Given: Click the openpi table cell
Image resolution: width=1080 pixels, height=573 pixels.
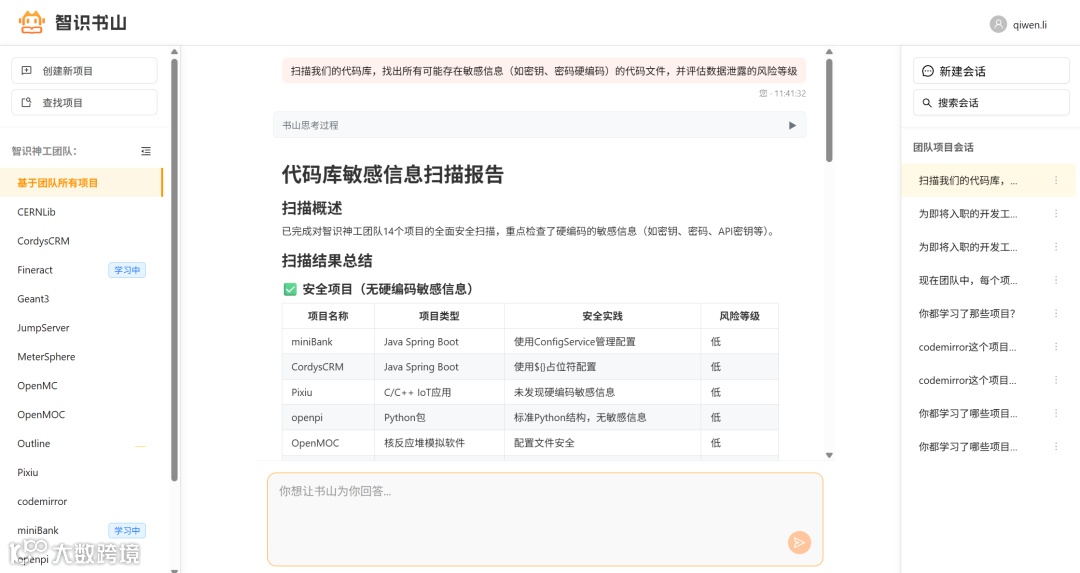Looking at the screenshot, I should pos(328,417).
